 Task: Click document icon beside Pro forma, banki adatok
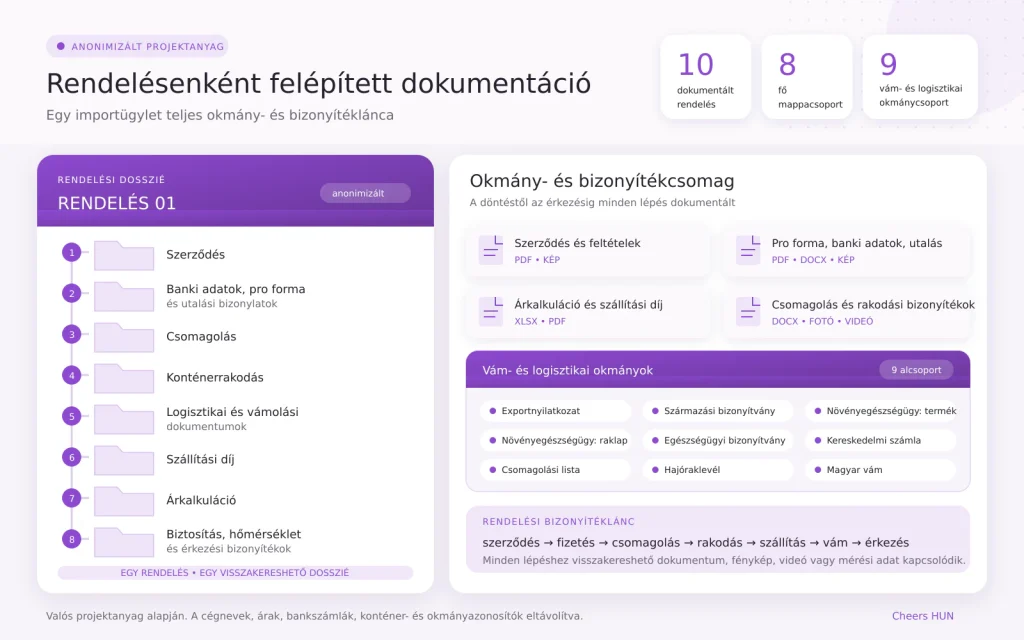[748, 250]
